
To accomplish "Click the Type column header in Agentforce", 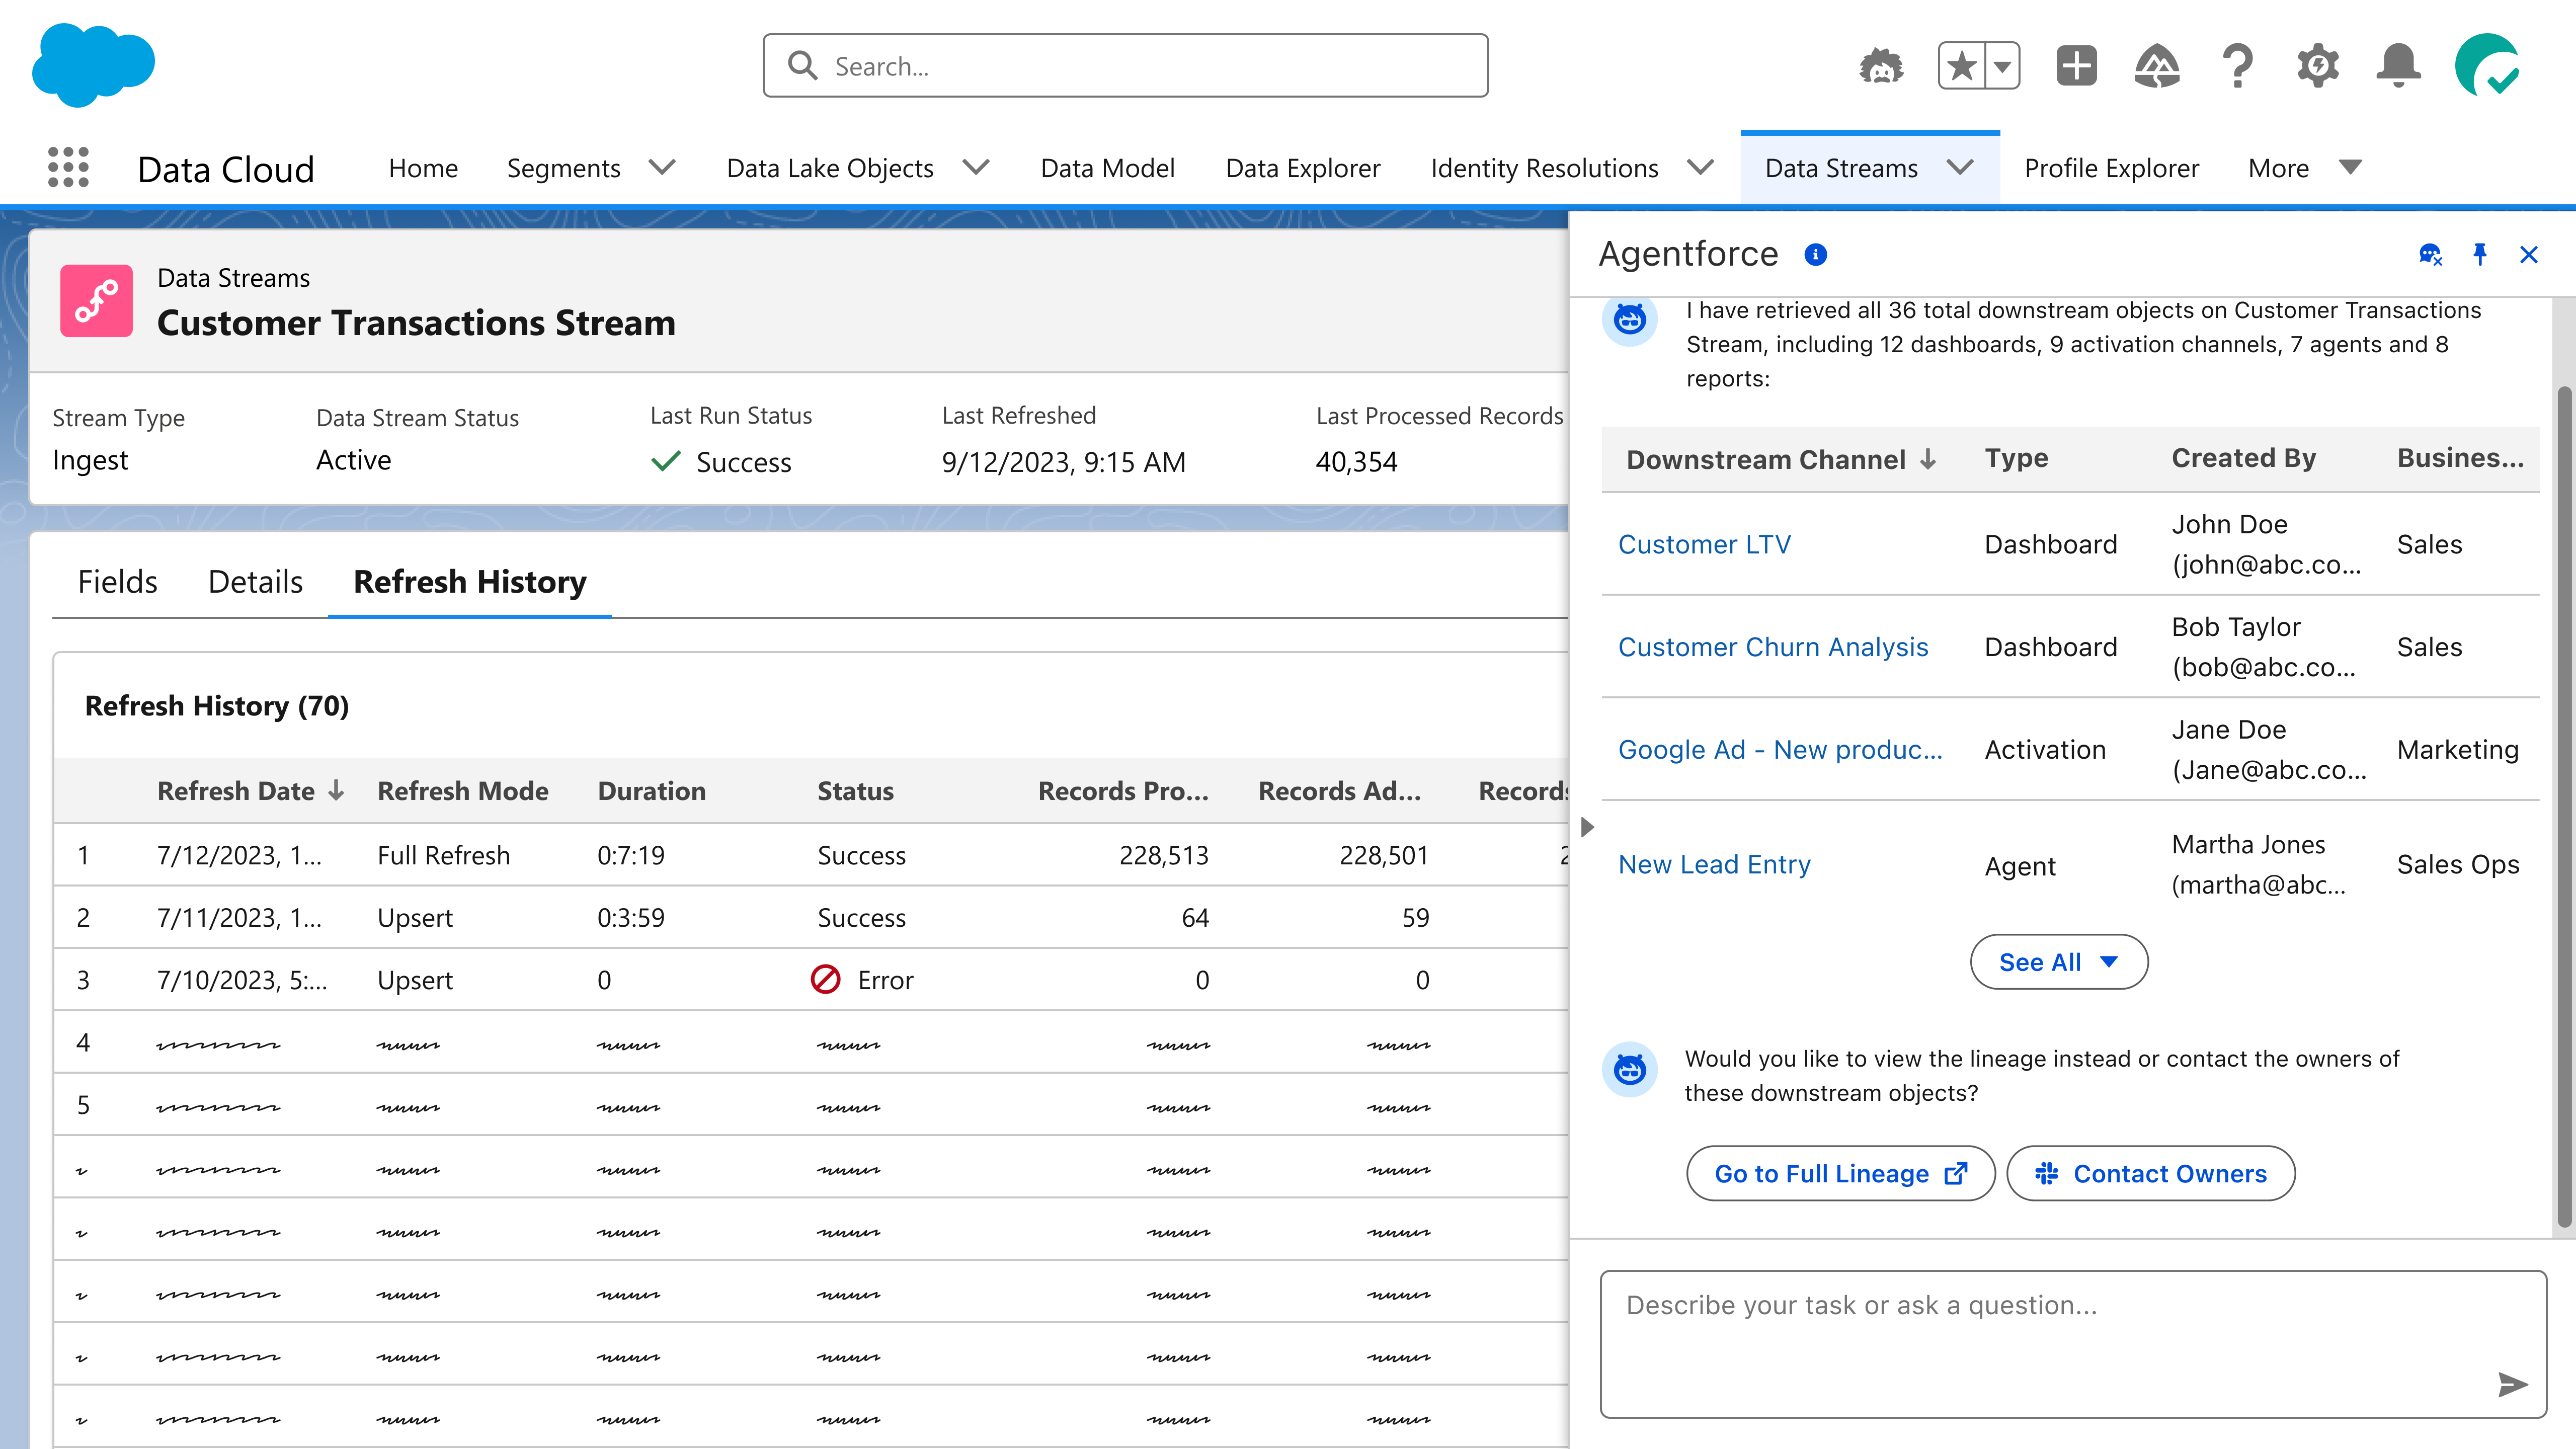I will point(2016,458).
